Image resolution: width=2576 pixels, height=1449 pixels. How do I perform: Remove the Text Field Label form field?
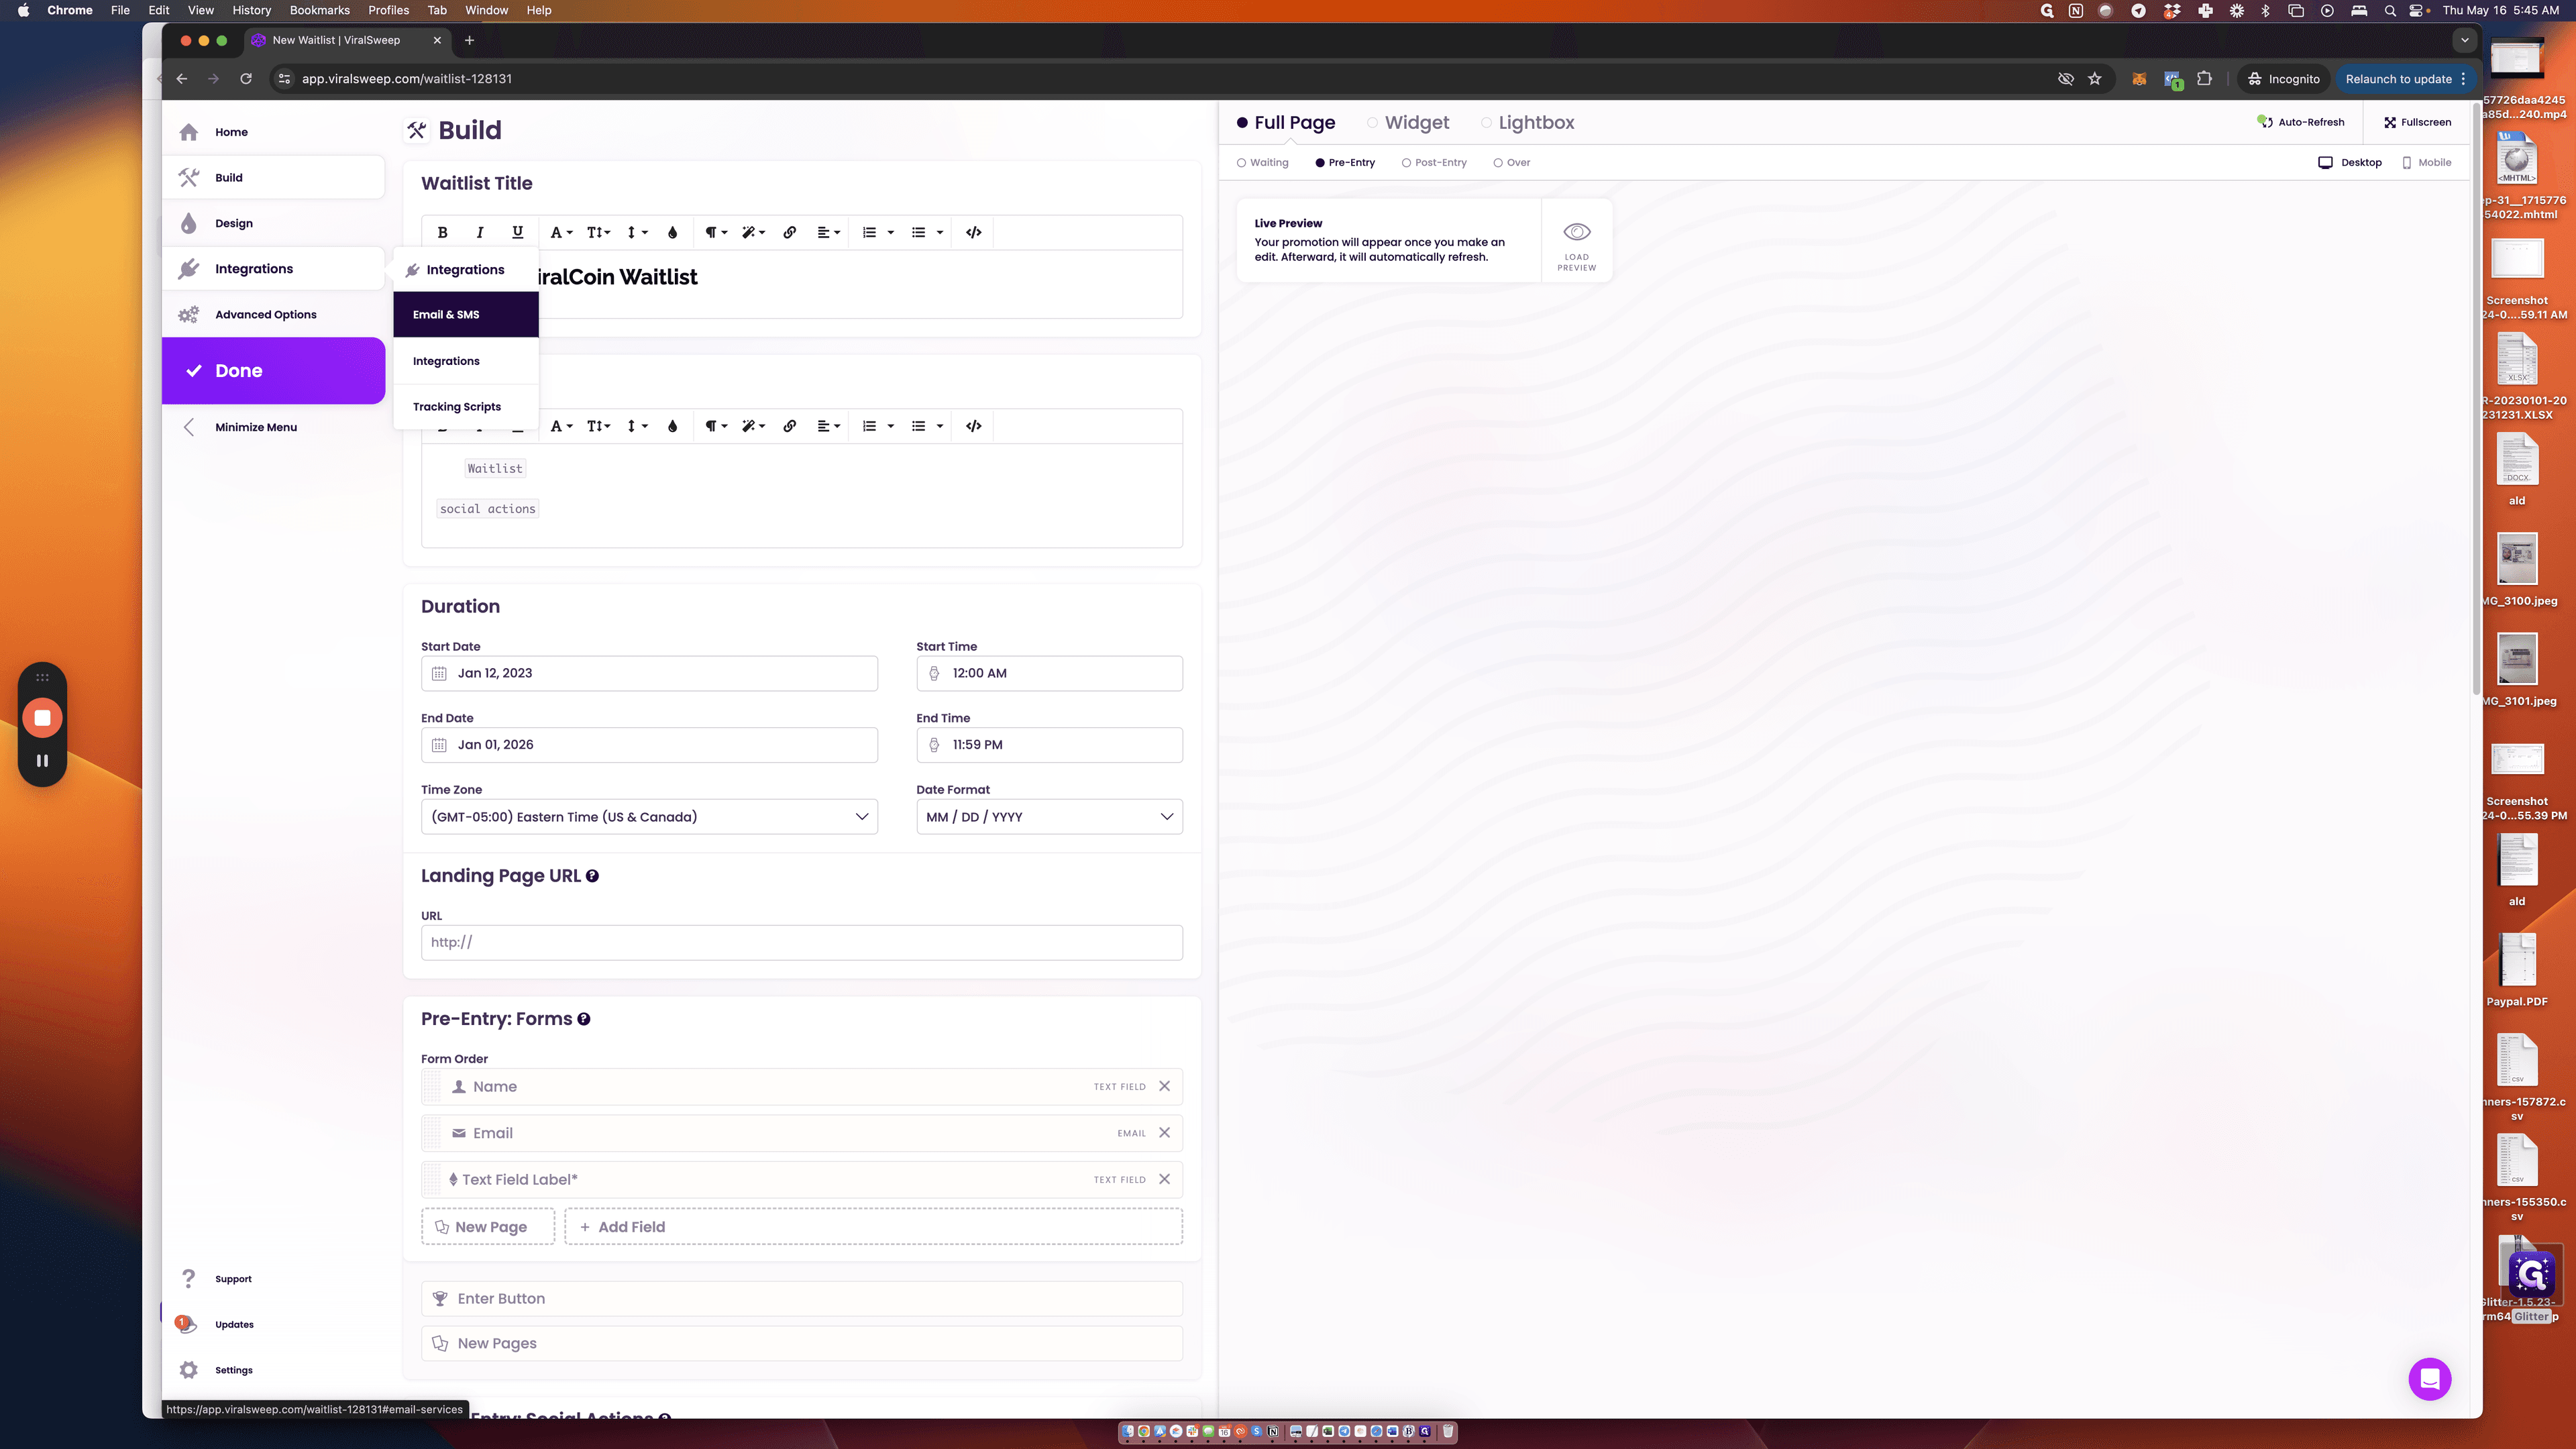(x=1164, y=1180)
